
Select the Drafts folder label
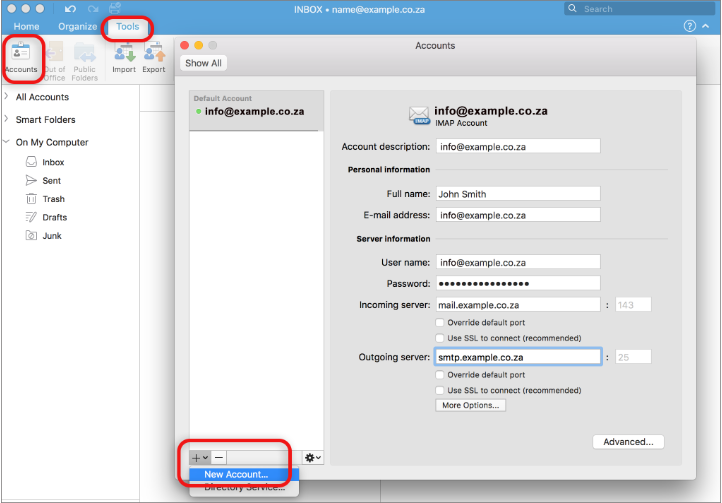(55, 217)
